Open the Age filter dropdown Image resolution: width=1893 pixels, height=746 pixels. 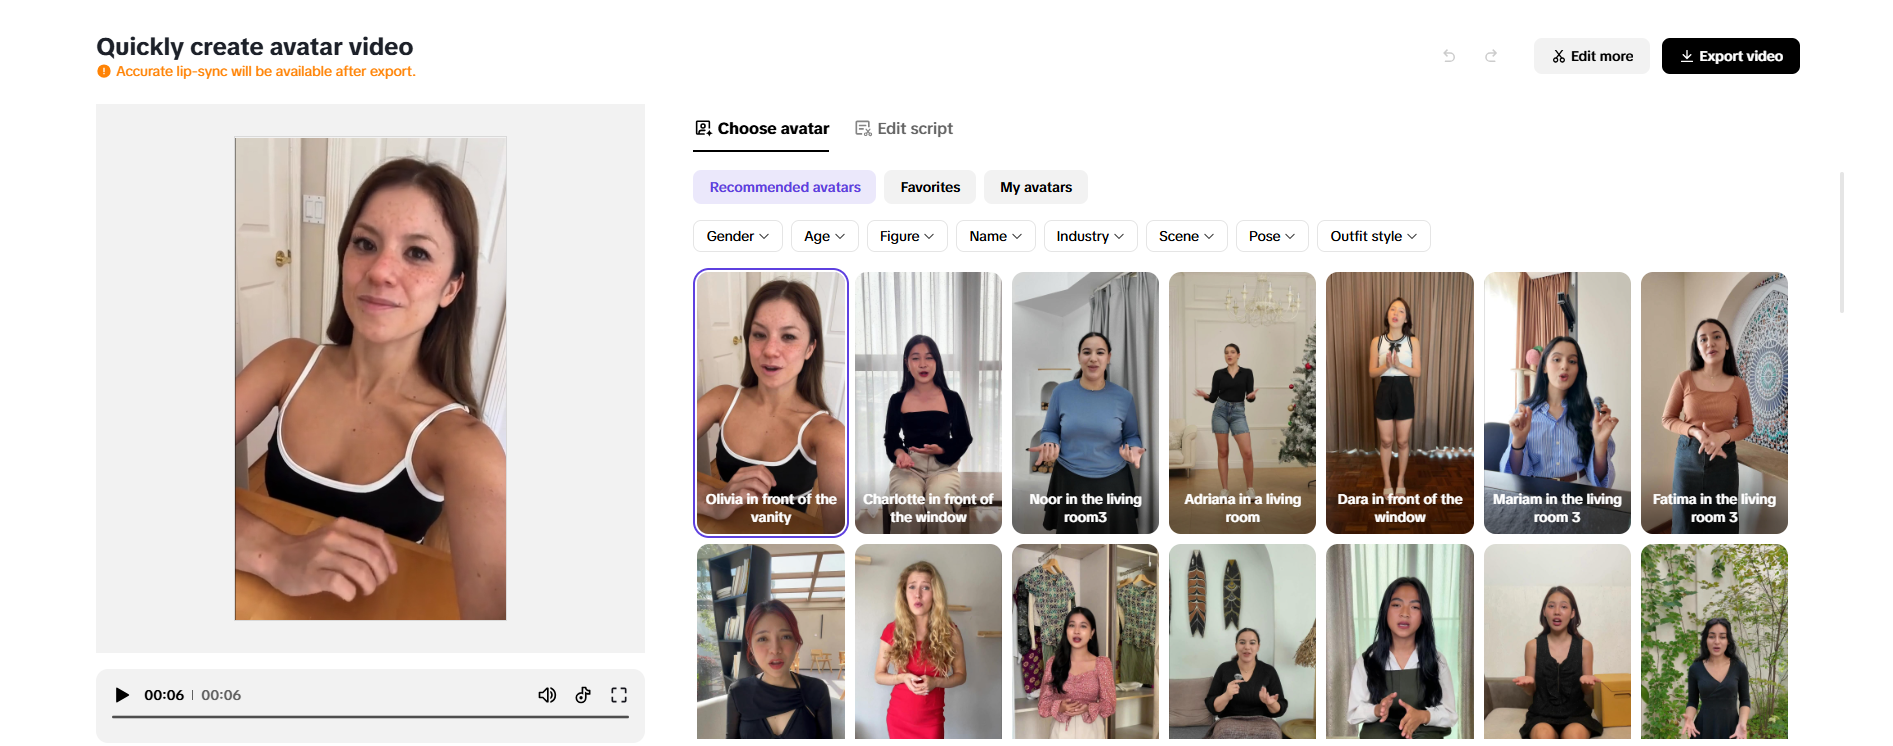(x=825, y=236)
